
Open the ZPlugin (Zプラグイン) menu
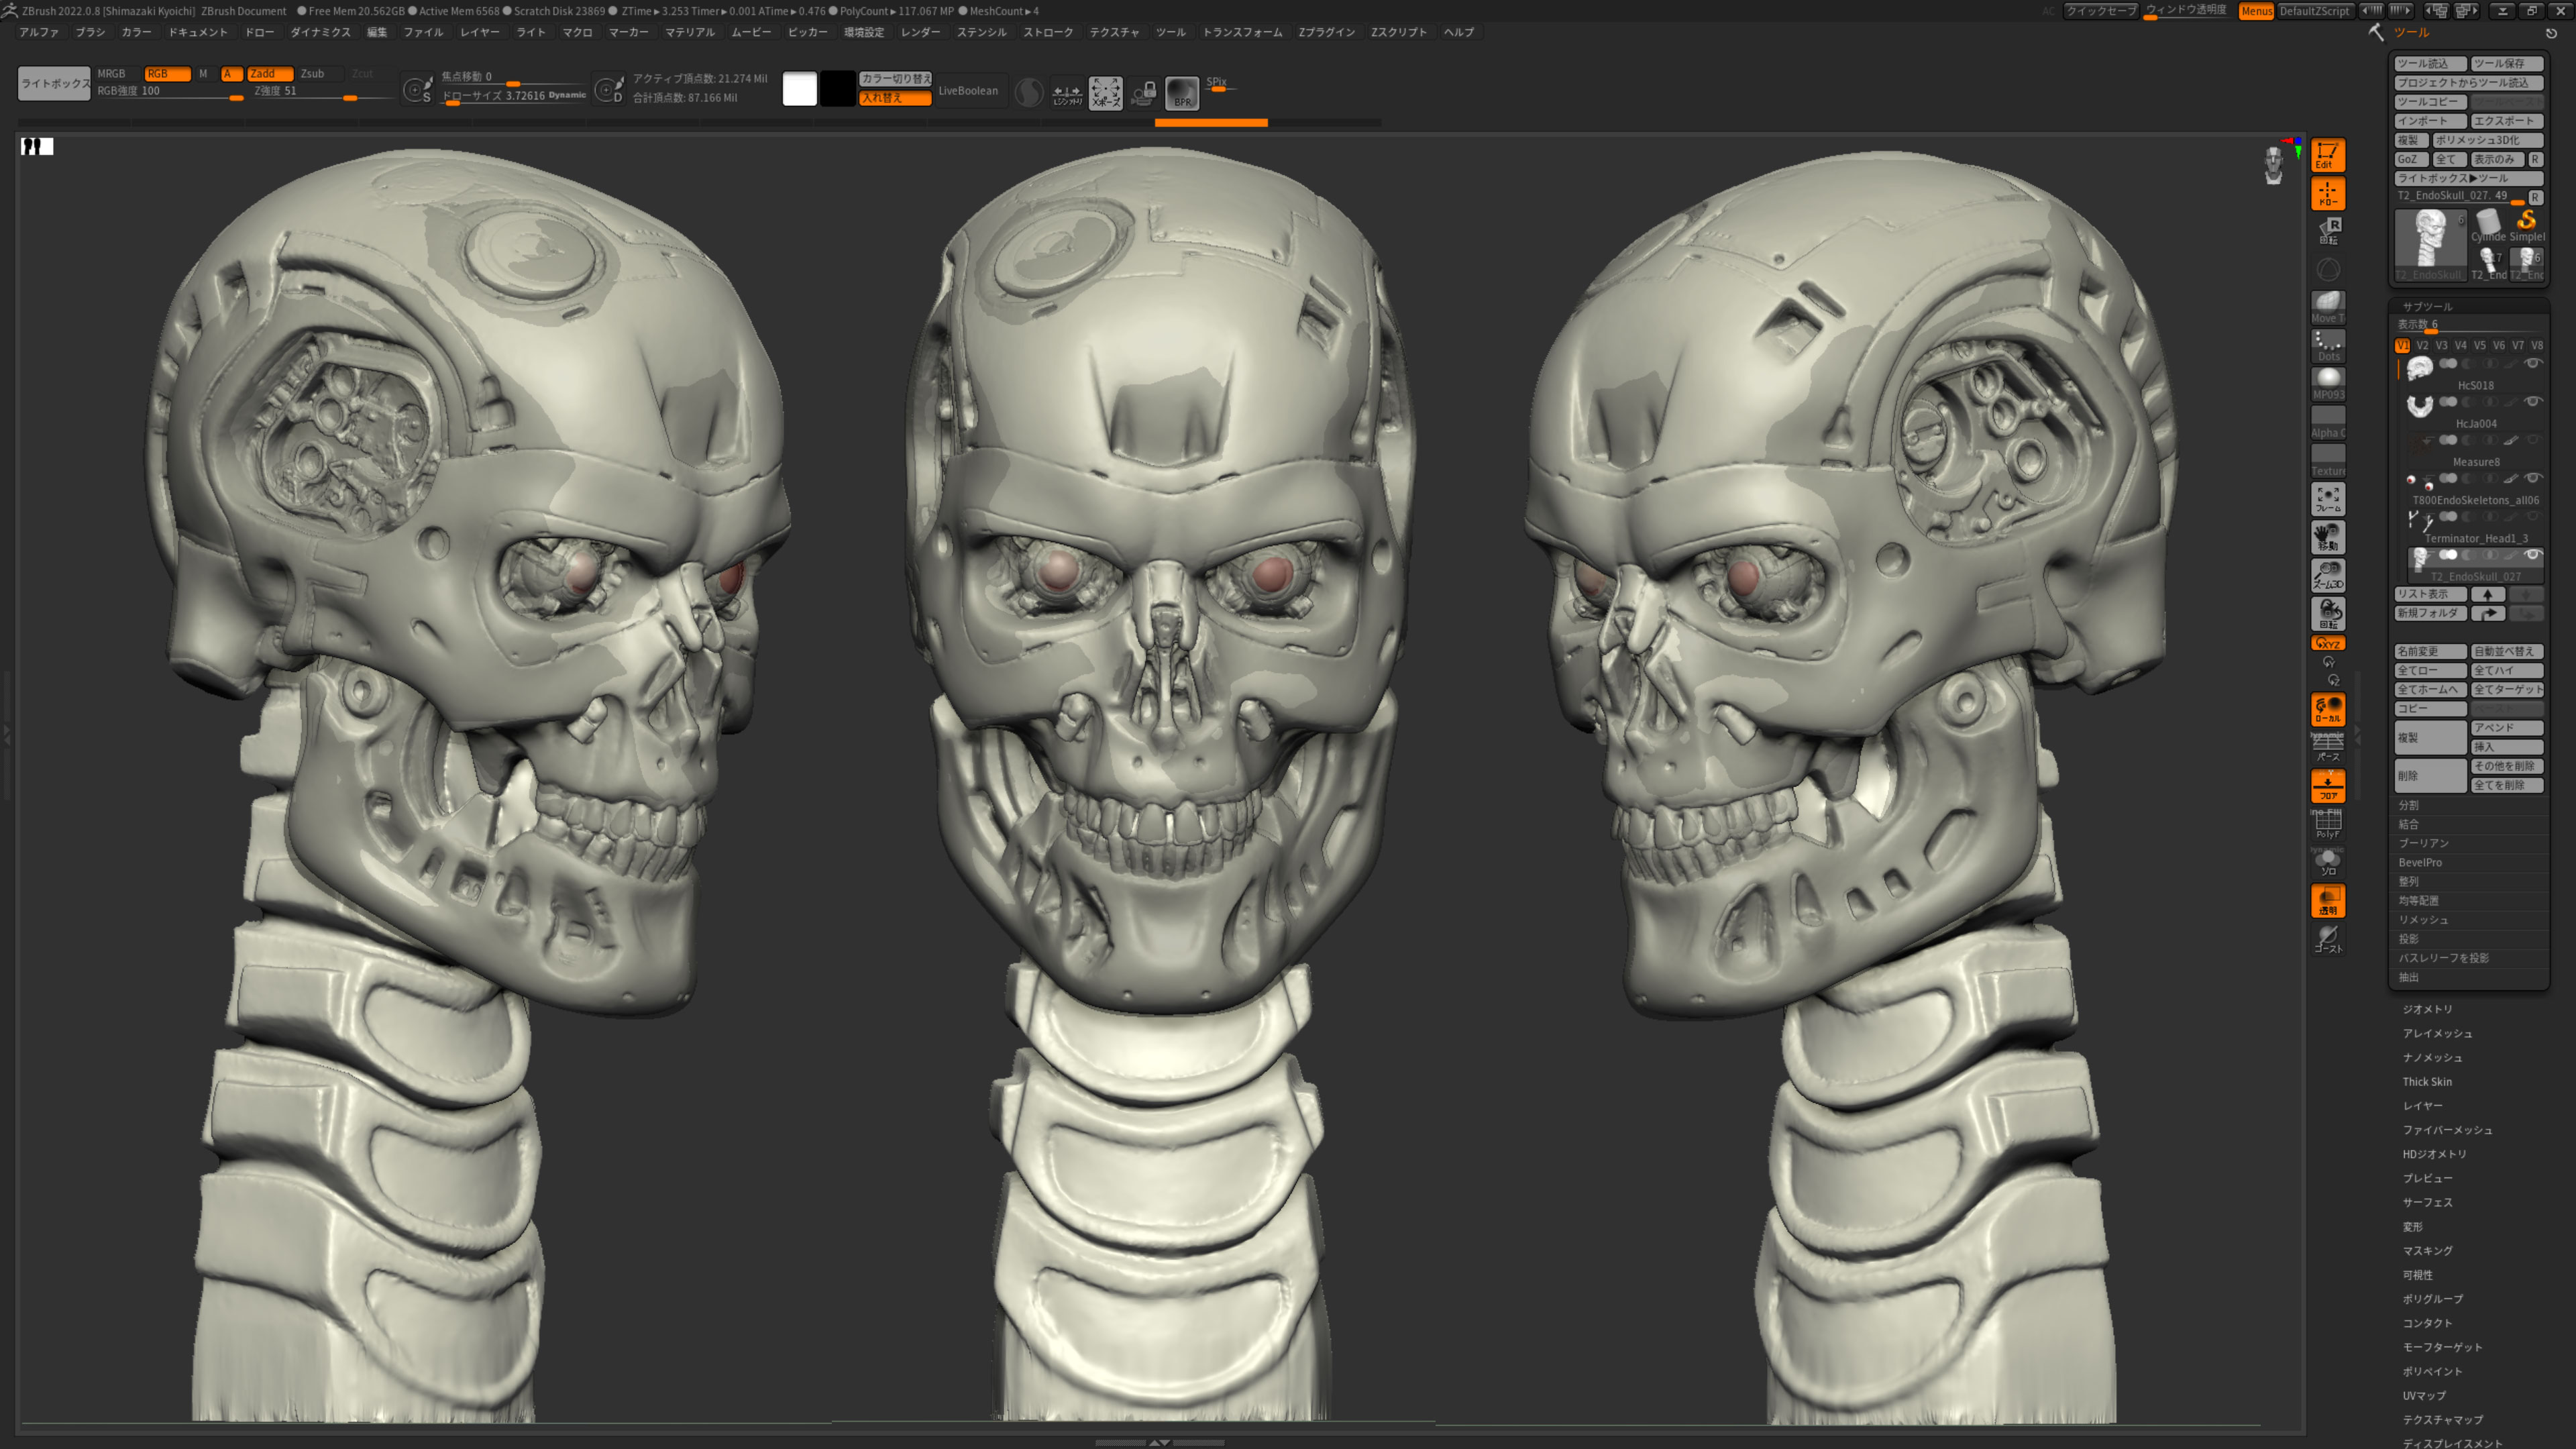[1326, 32]
